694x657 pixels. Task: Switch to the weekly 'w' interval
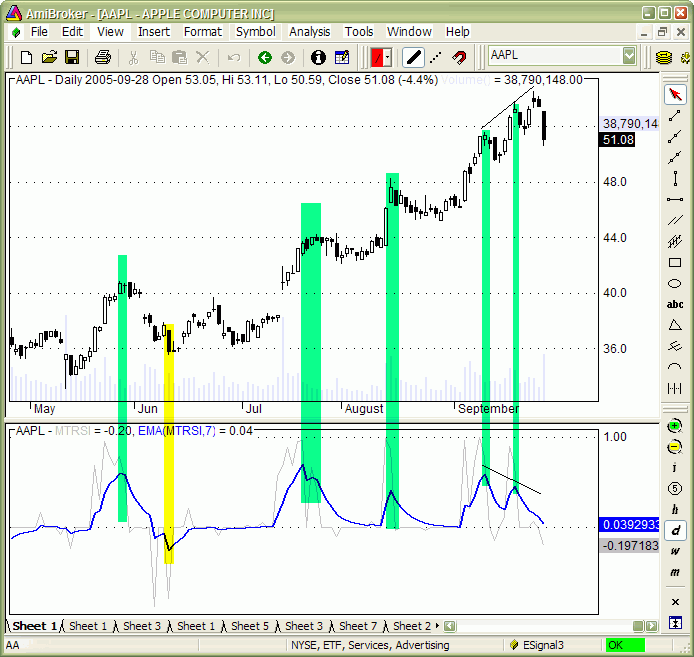coord(675,551)
